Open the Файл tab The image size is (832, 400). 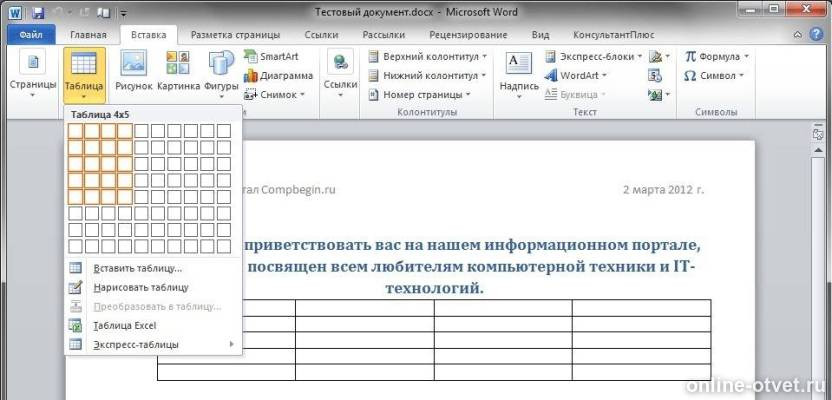[x=31, y=35]
